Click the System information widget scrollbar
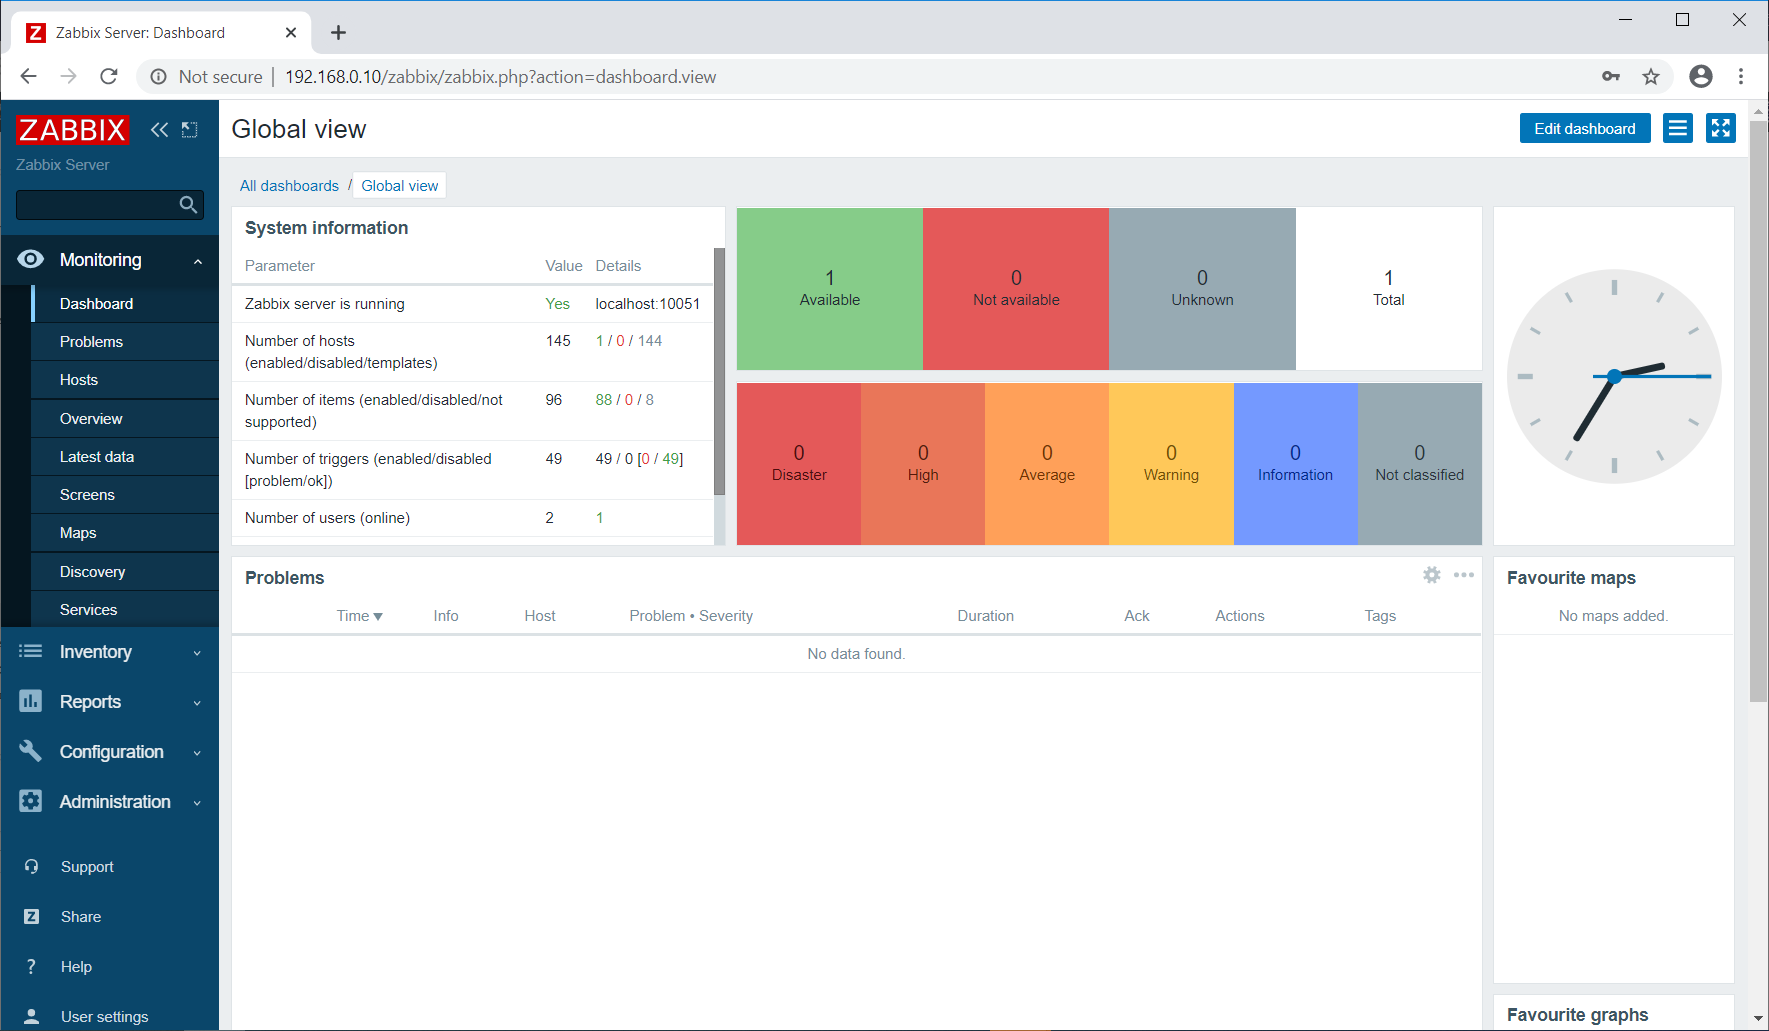 (719, 372)
